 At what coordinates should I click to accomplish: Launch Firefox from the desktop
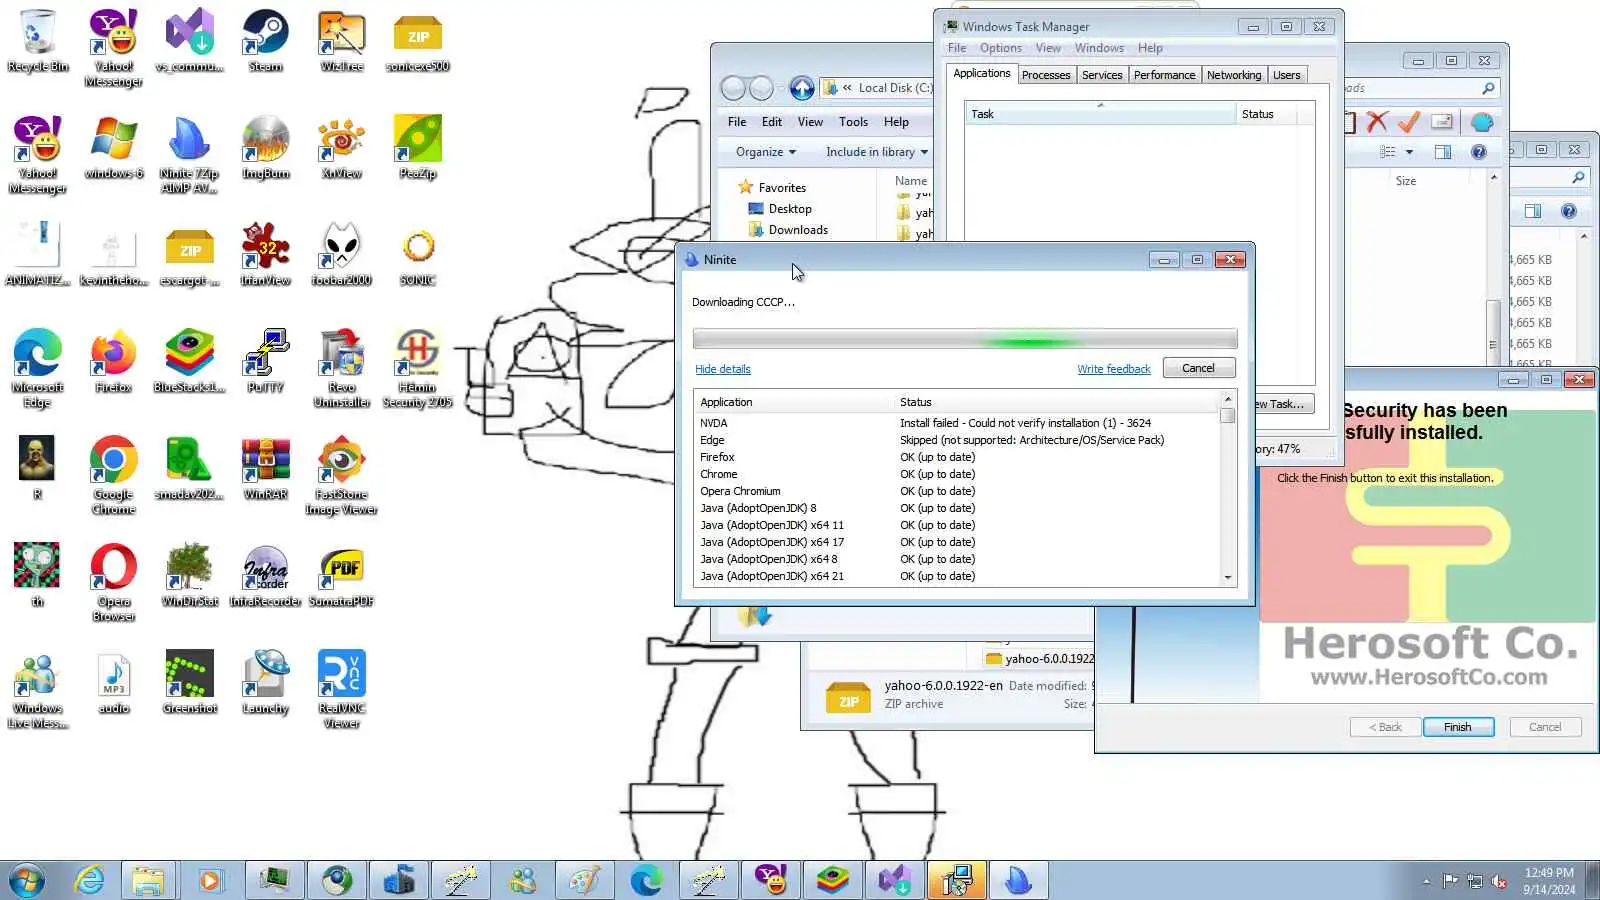tap(114, 362)
